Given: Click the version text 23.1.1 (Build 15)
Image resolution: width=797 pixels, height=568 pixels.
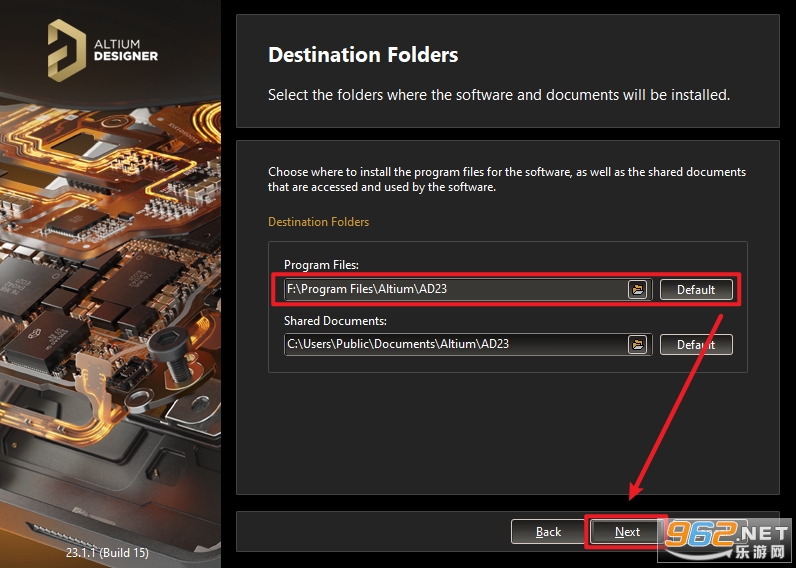Looking at the screenshot, I should 107,552.
